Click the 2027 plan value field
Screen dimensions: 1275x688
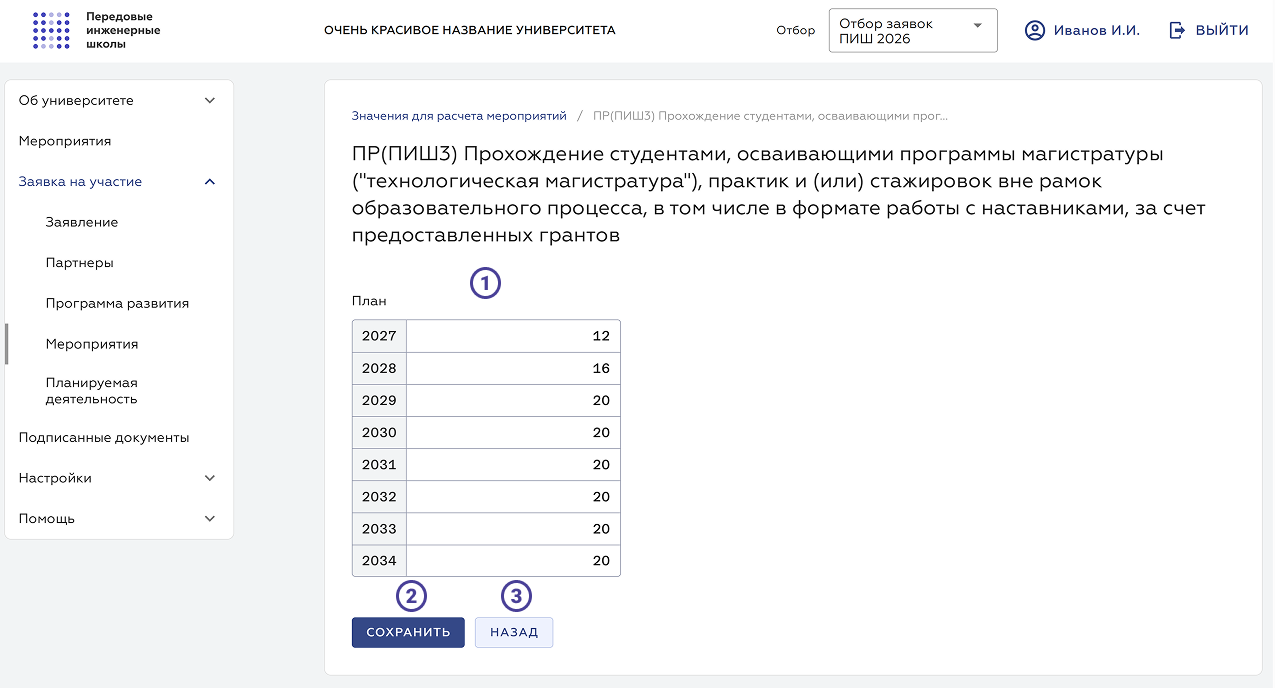point(513,336)
